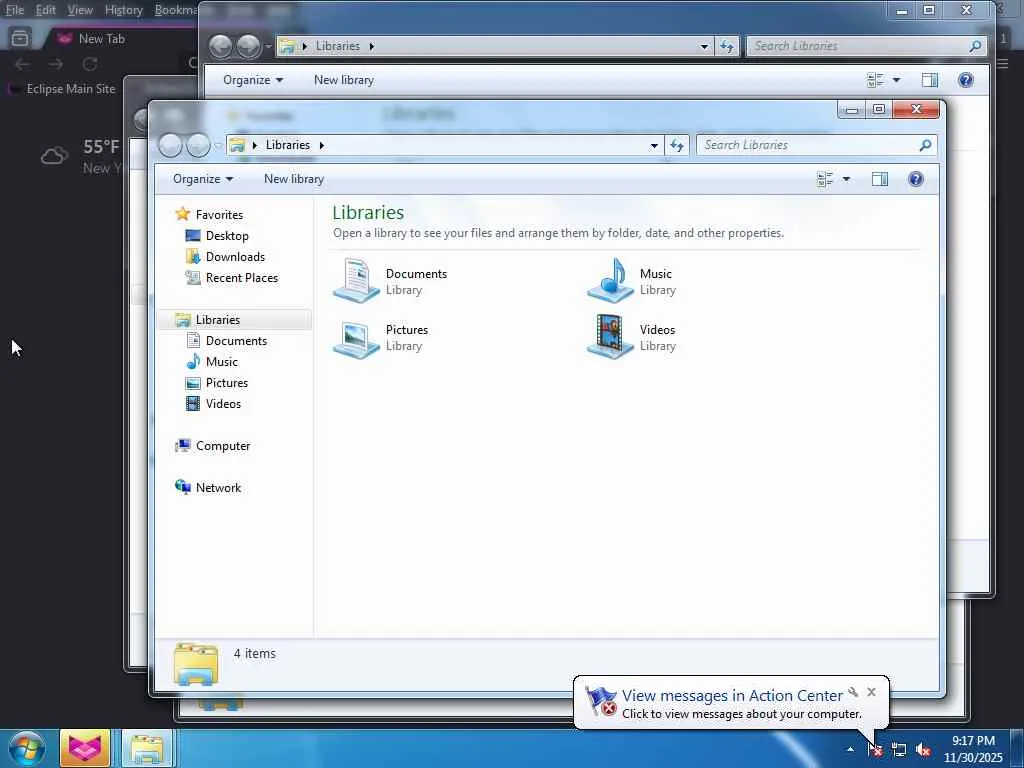The width and height of the screenshot is (1024, 768).
Task: Open the Documents library icon in main pane
Action: click(356, 281)
